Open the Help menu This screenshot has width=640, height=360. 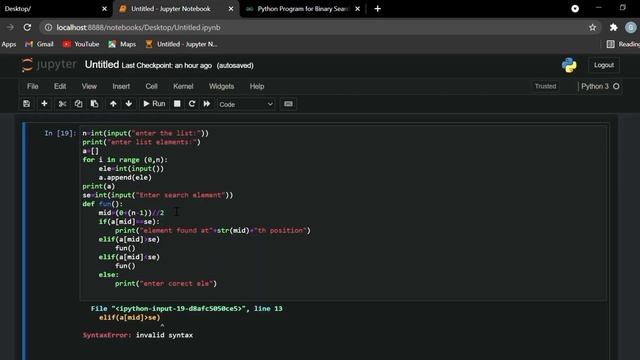tap(257, 87)
